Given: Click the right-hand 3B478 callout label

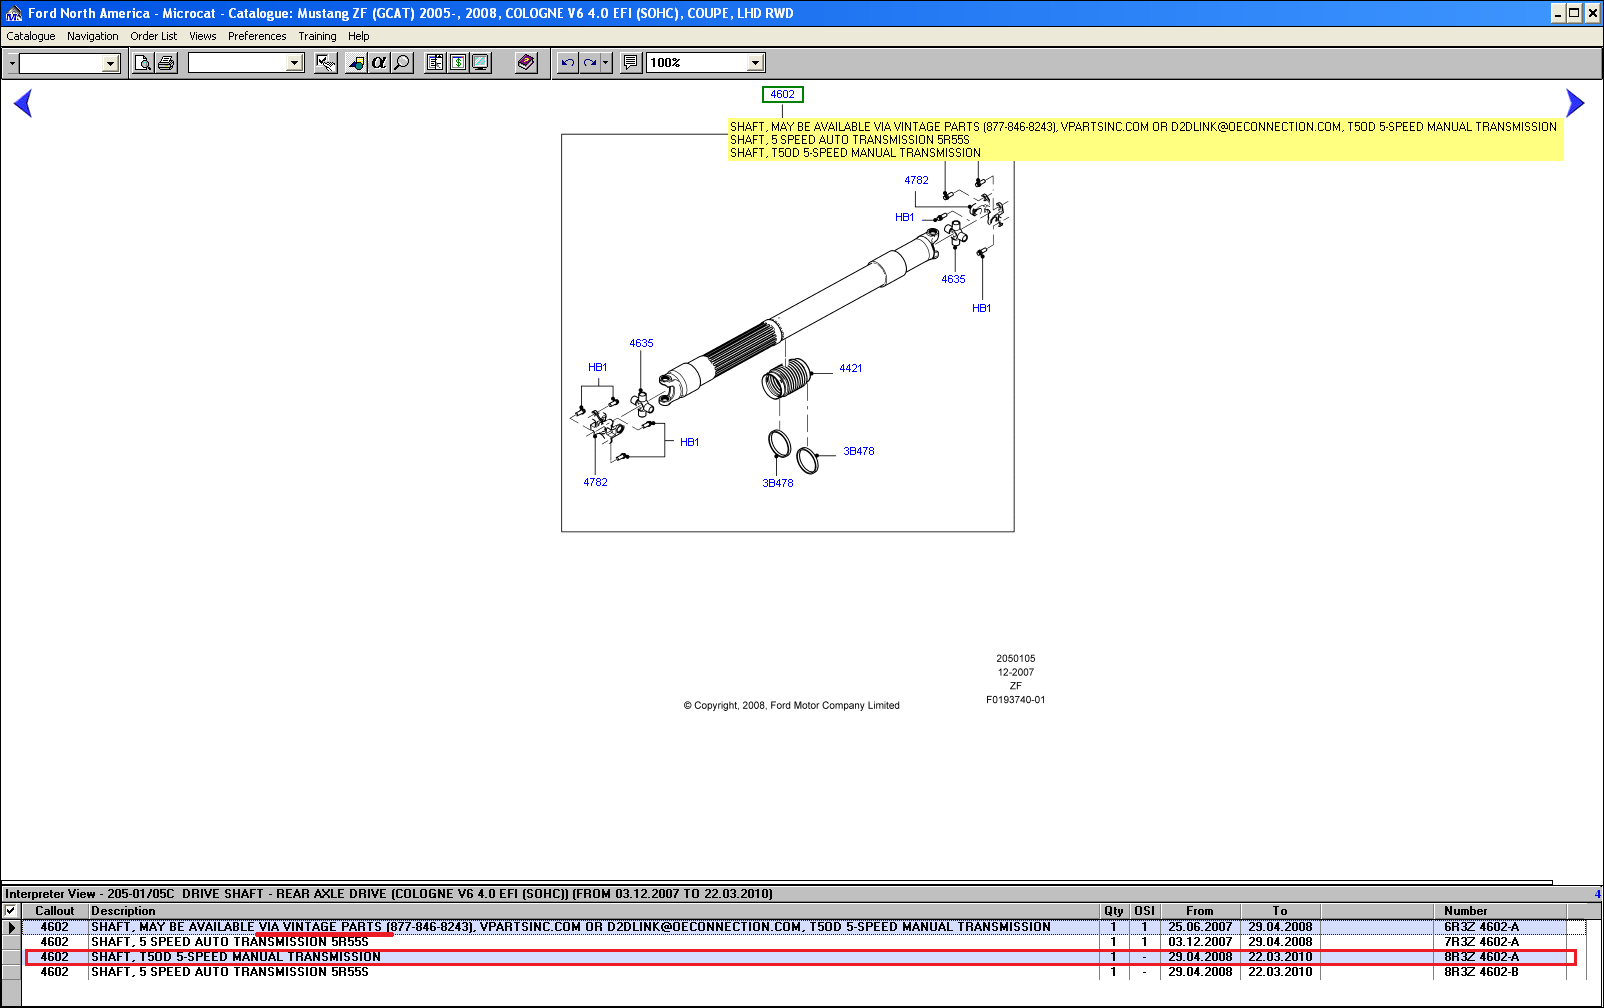Looking at the screenshot, I should (x=859, y=451).
